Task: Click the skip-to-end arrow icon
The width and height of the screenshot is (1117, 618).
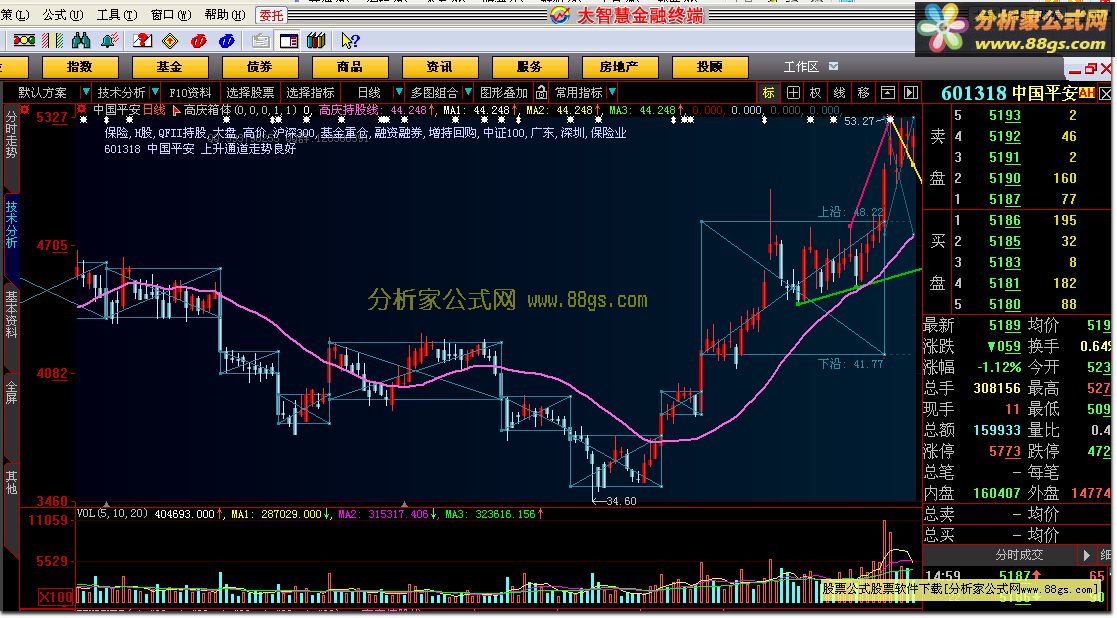Action: click(910, 93)
